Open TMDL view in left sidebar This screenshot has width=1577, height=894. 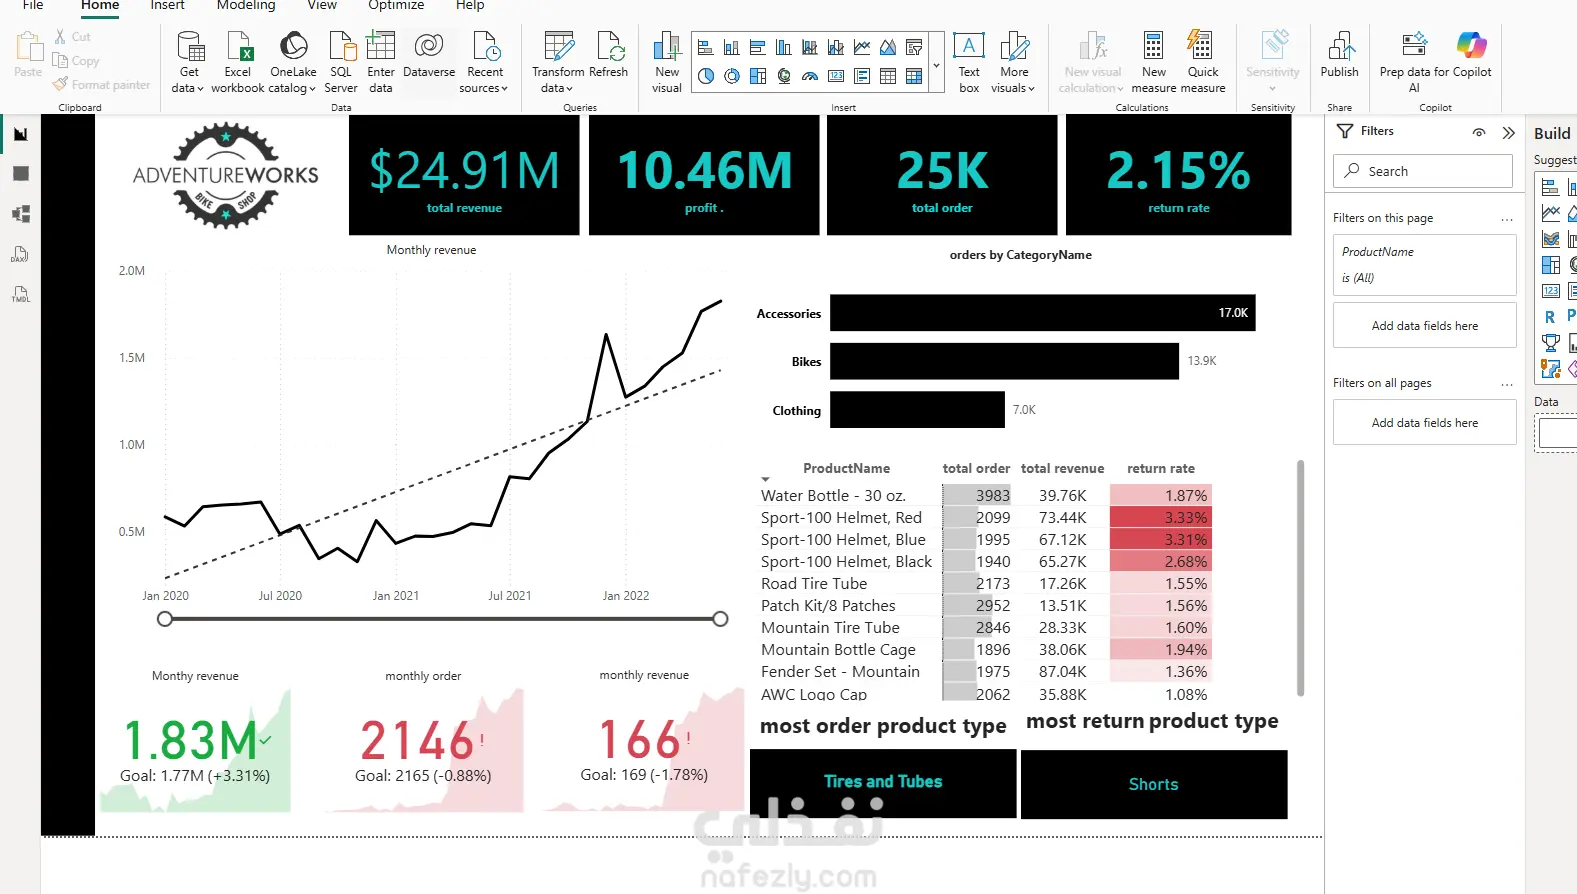click(20, 294)
